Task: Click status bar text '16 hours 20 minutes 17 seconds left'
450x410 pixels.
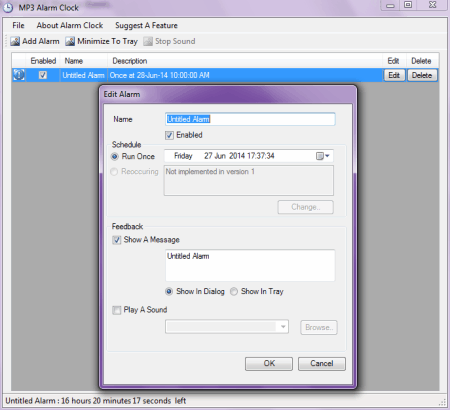Action: pyautogui.click(x=123, y=401)
